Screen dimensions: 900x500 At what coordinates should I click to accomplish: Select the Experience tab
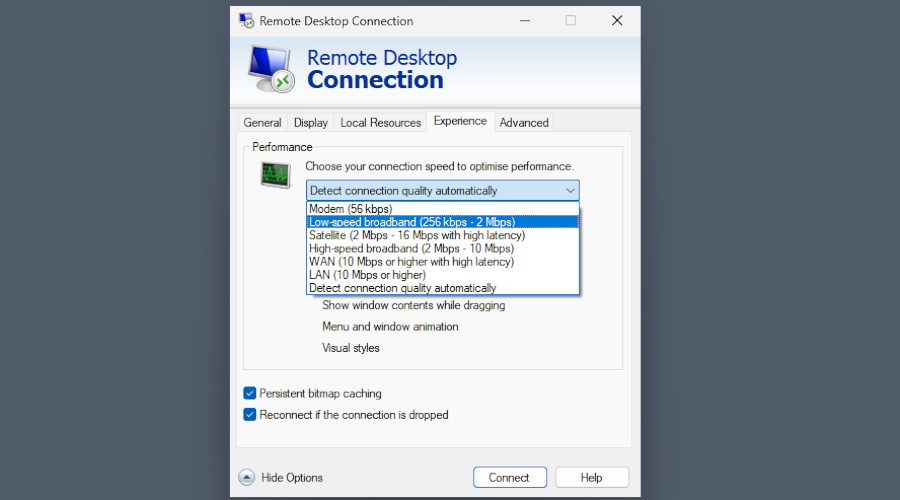click(x=460, y=121)
